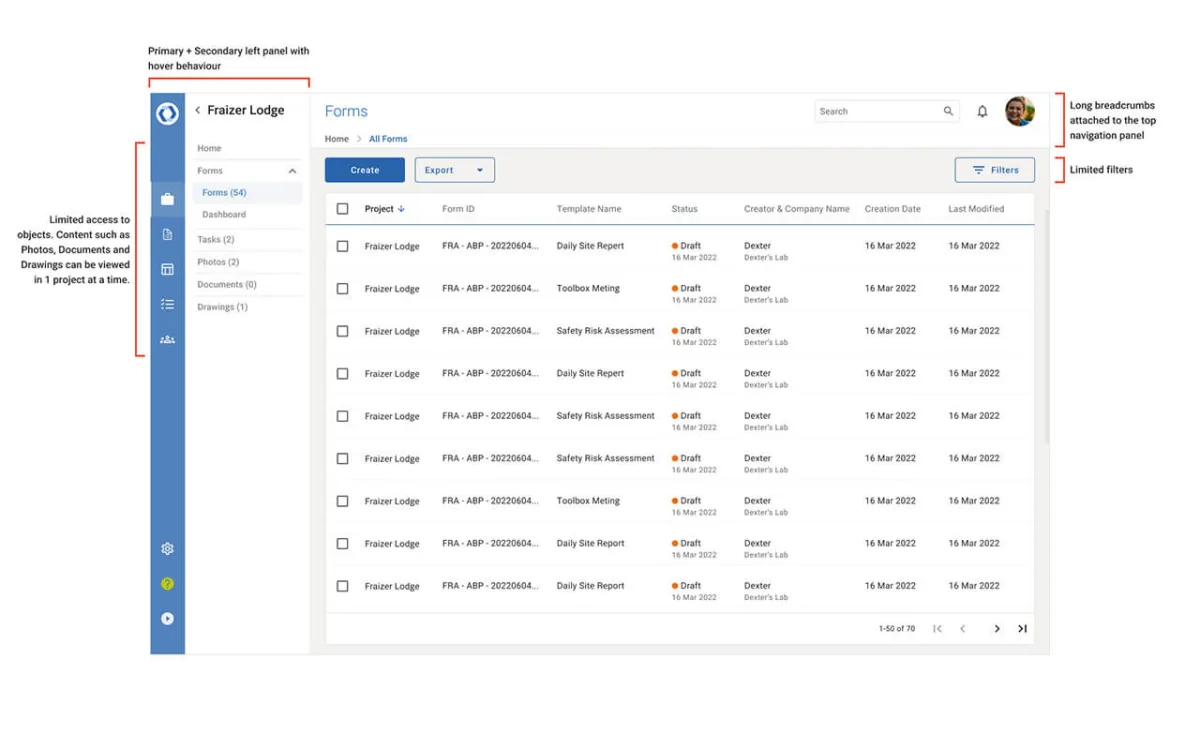Check the first Daily Site Report row
The width and height of the screenshot is (1200, 748).
click(343, 246)
